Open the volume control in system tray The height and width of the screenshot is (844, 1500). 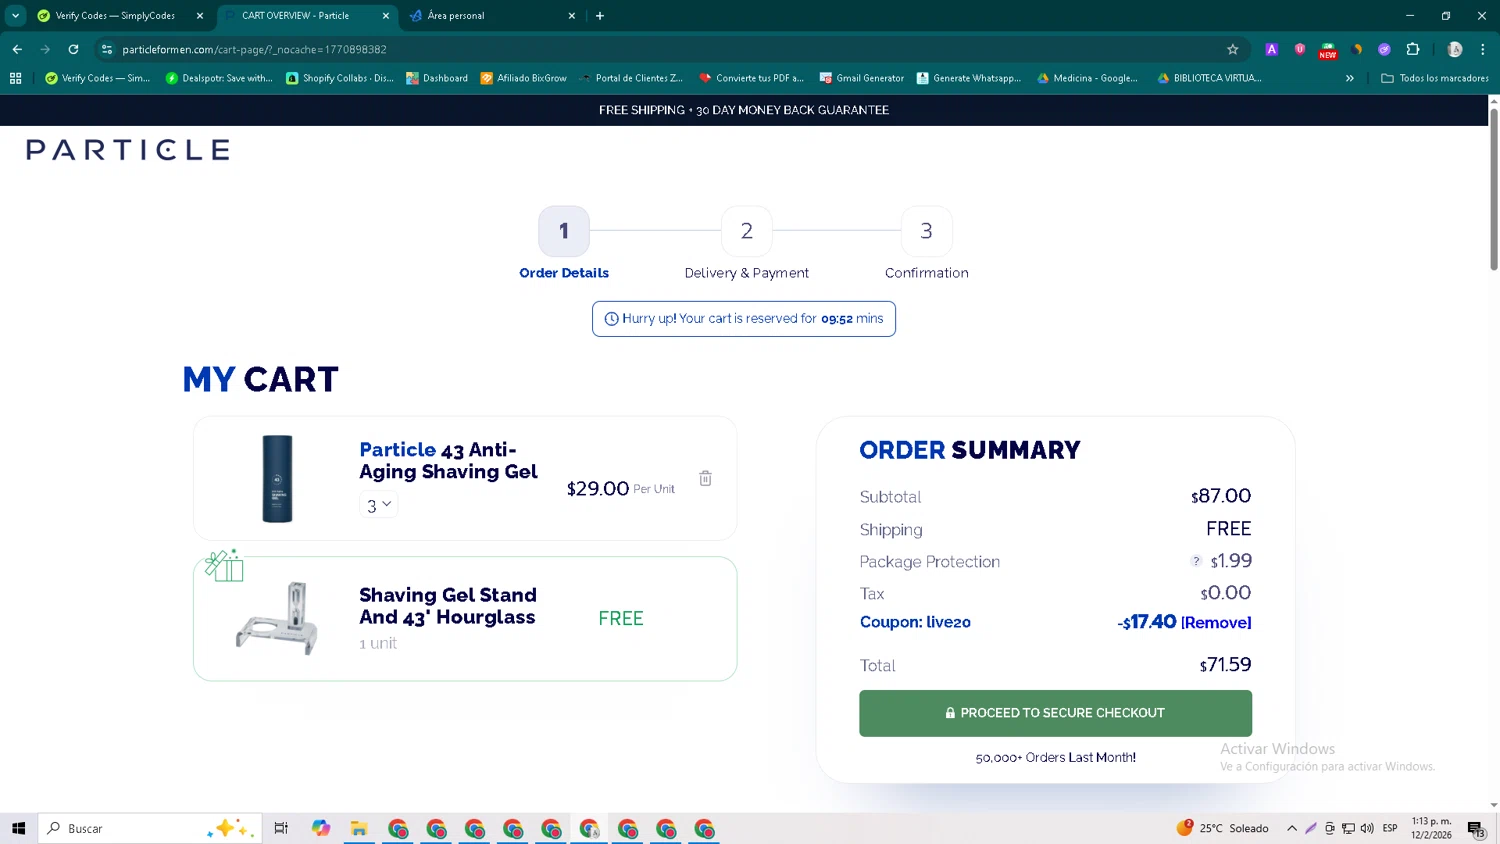[x=1367, y=828]
